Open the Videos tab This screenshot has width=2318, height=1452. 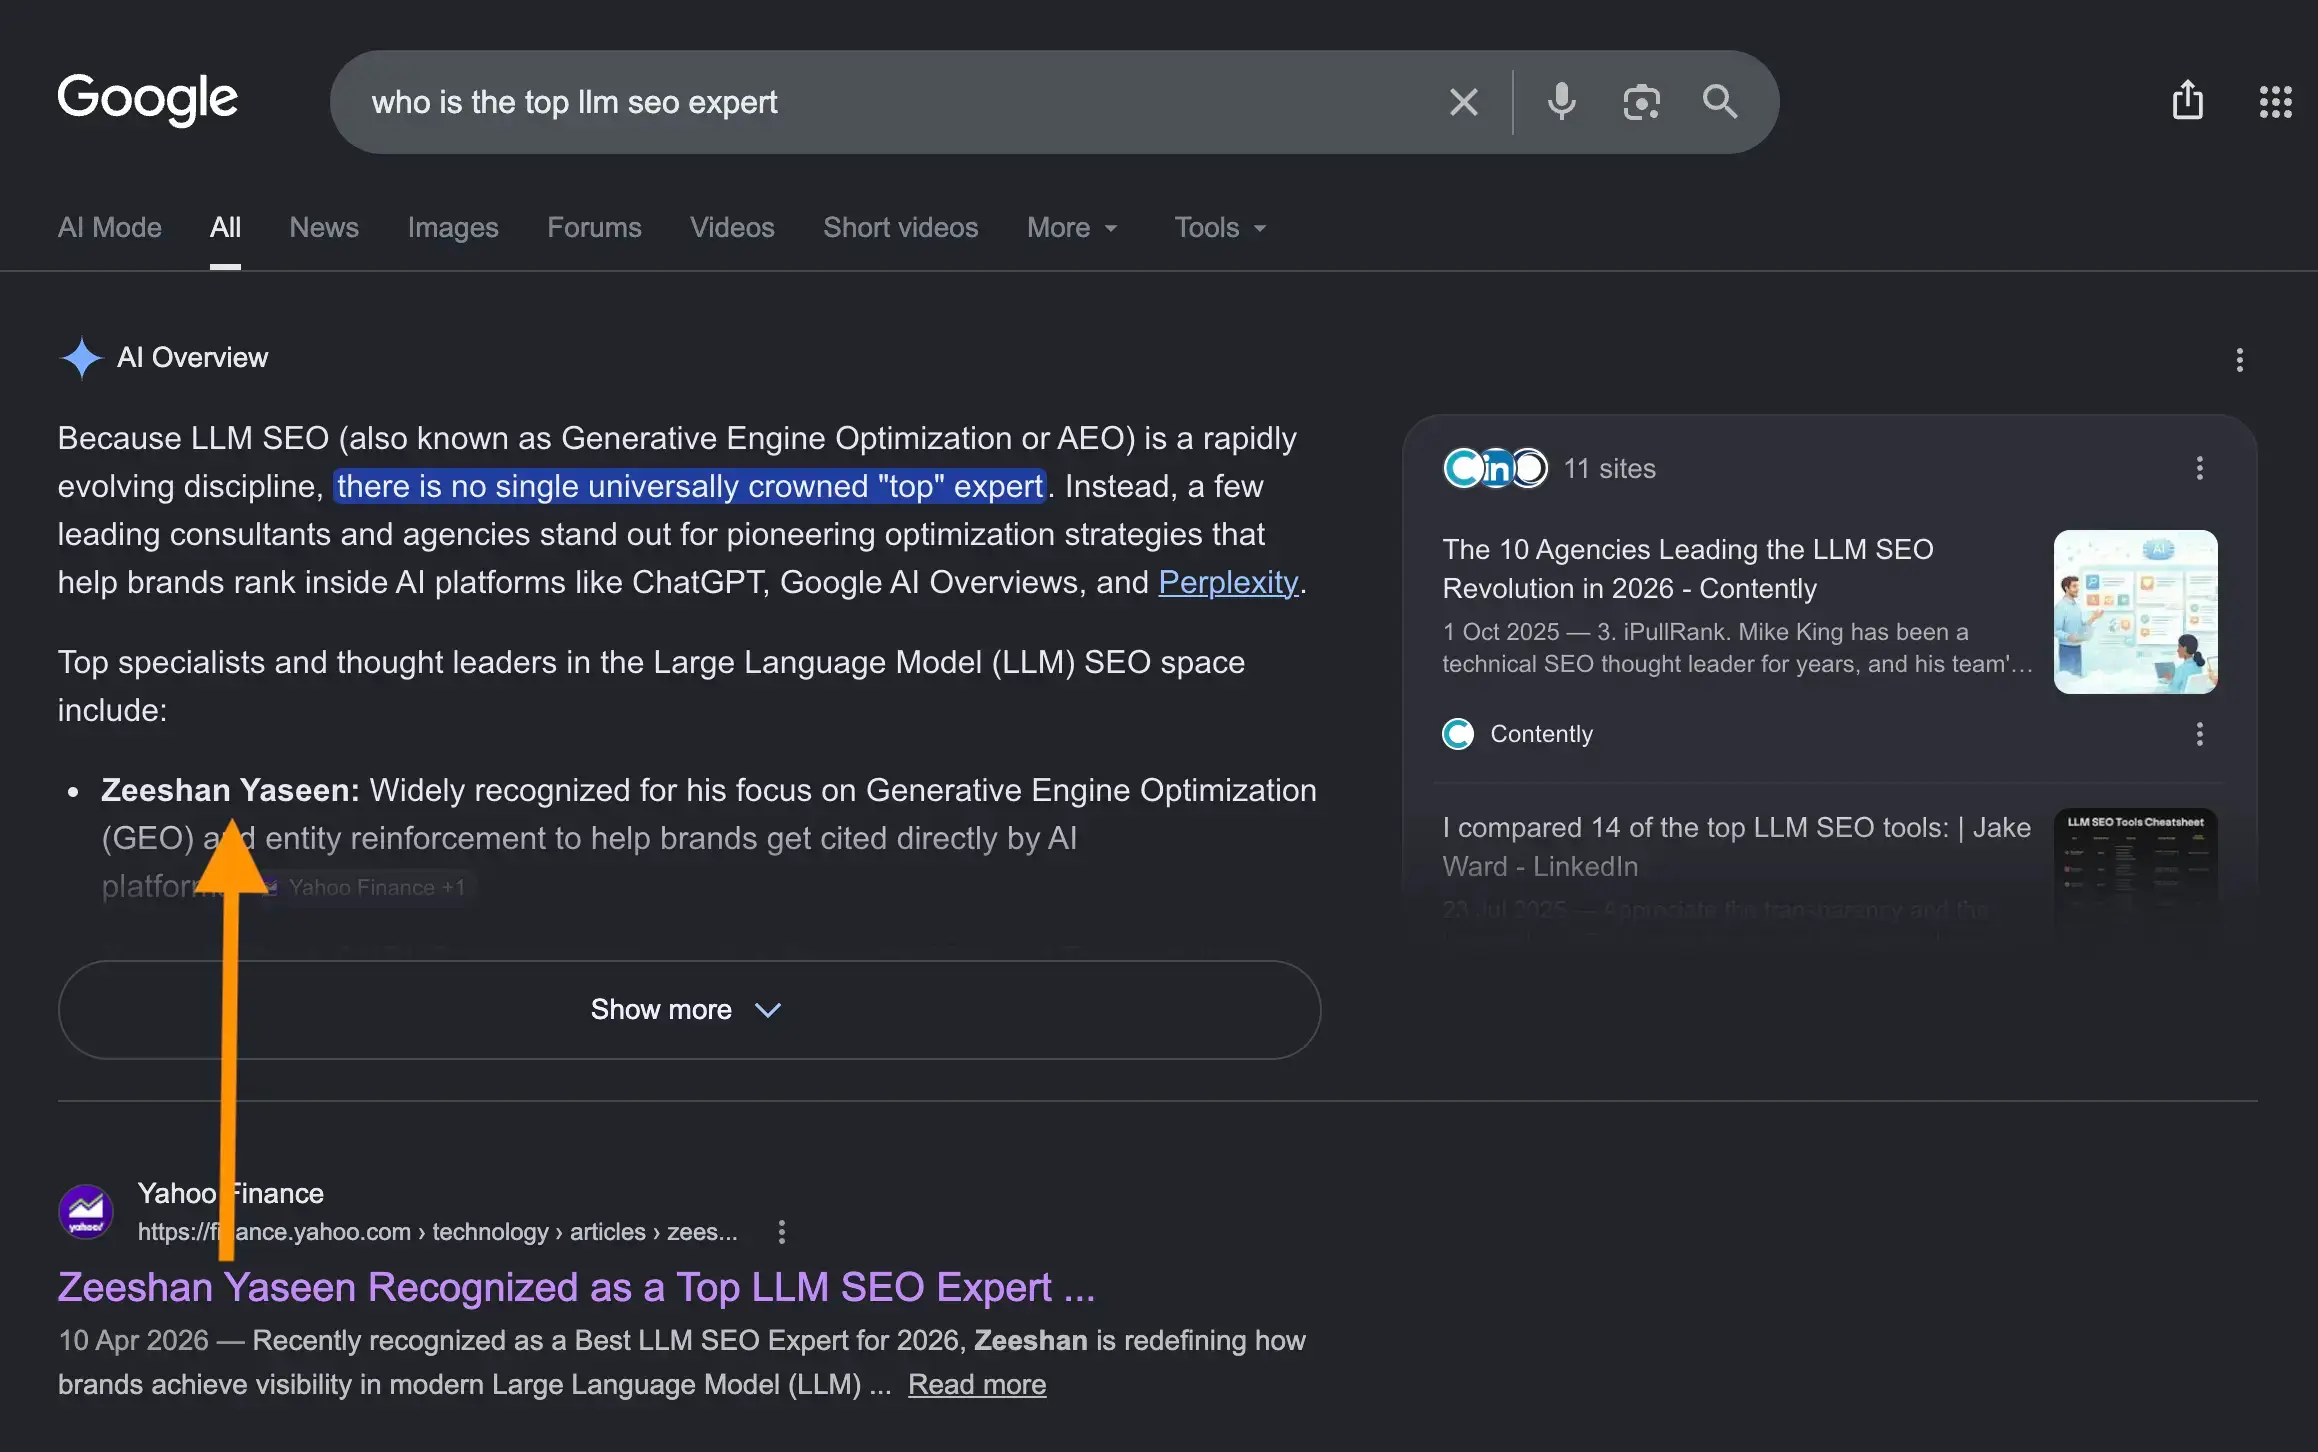(732, 228)
